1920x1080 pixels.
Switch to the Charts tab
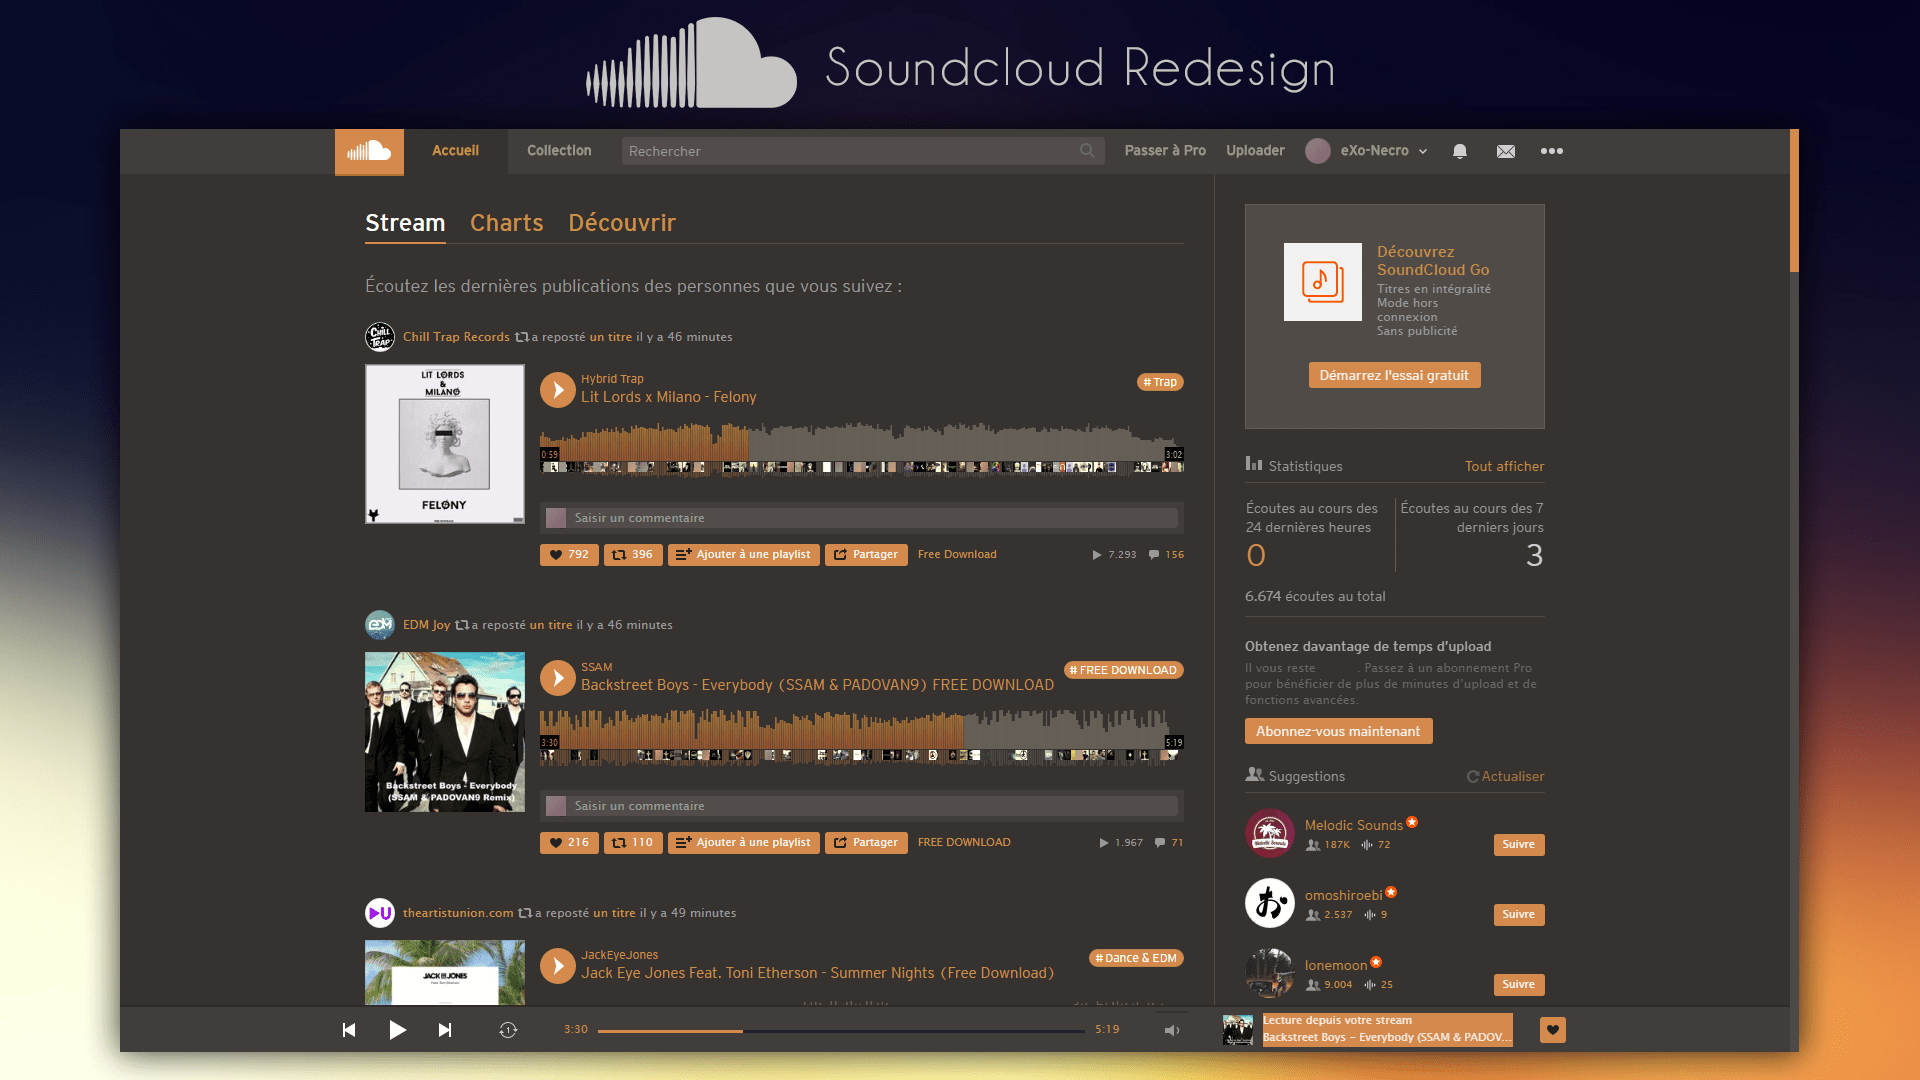tap(506, 223)
